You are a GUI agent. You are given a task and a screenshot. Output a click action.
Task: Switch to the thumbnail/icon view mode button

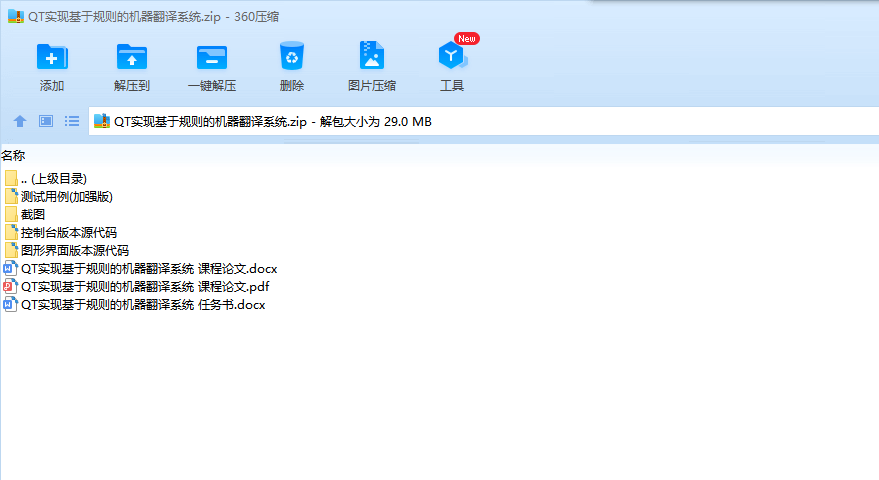(x=46, y=121)
